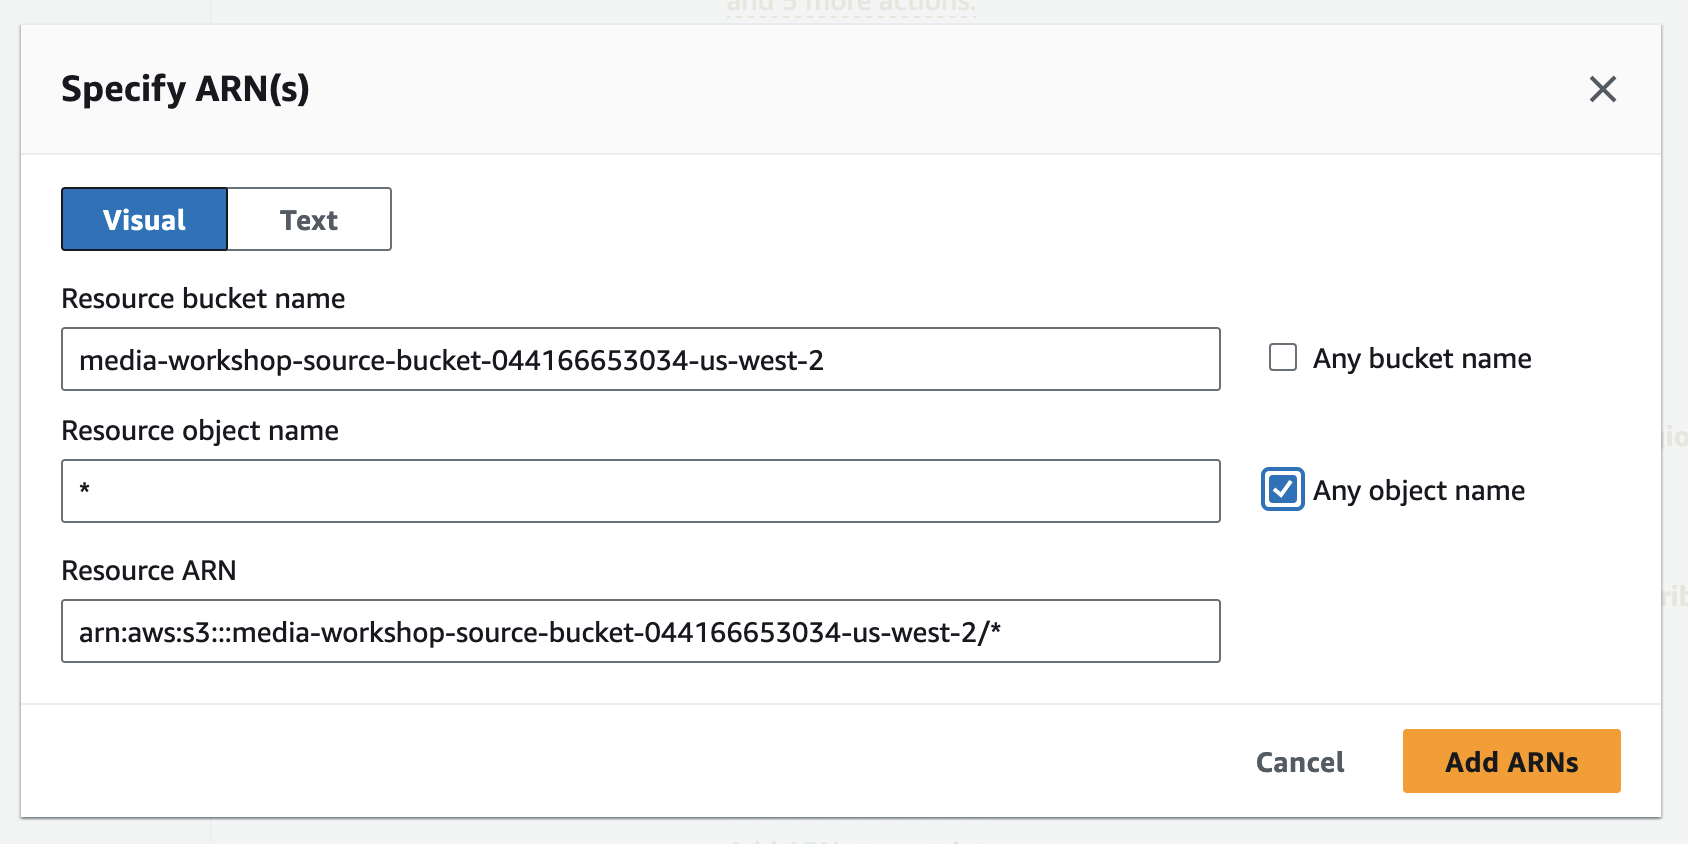Image resolution: width=1688 pixels, height=844 pixels.
Task: Click the asterisk in the object name field
Action: pyautogui.click(x=85, y=489)
